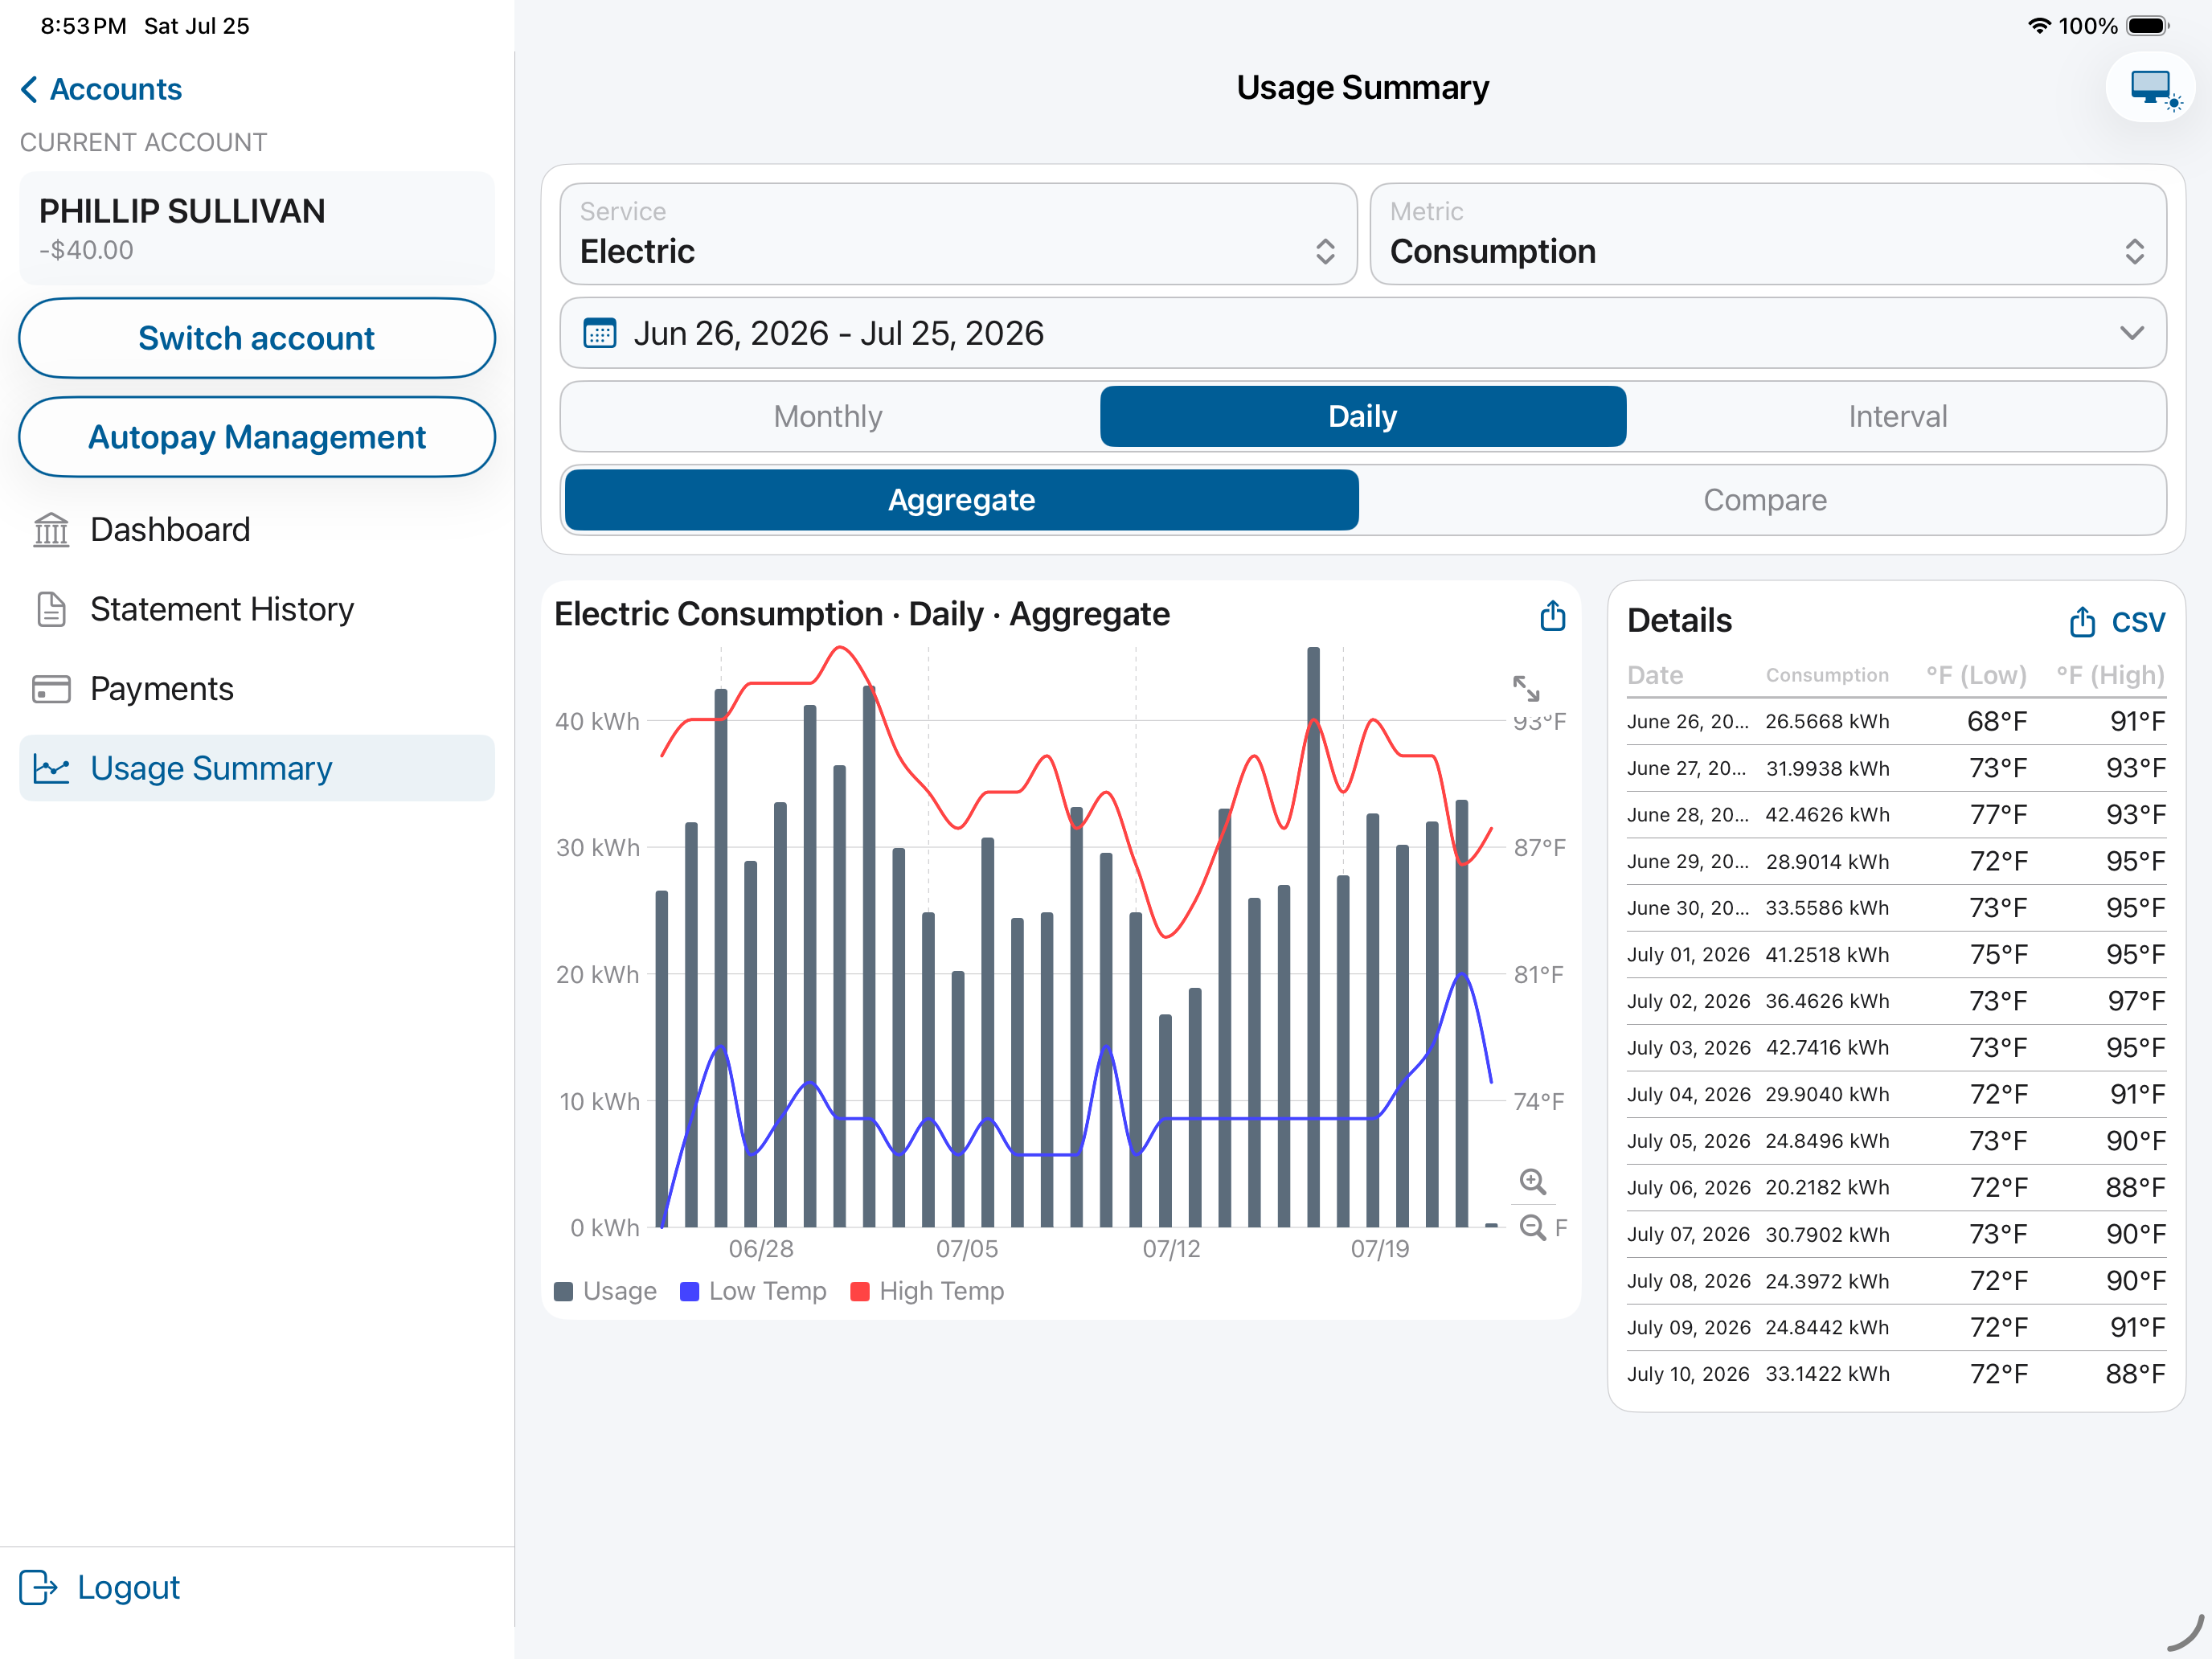This screenshot has height=1659, width=2212.
Task: Click the 97°F high value for July 02
Action: pyautogui.click(x=2136, y=1001)
